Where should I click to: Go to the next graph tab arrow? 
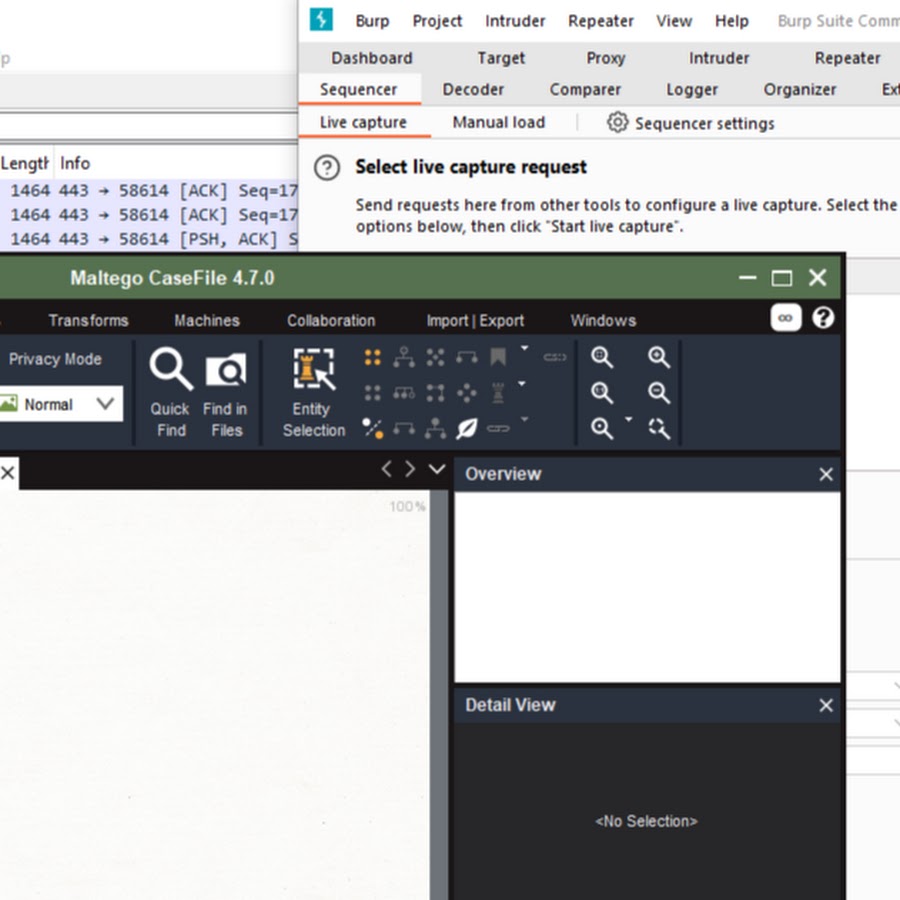pyautogui.click(x=410, y=470)
